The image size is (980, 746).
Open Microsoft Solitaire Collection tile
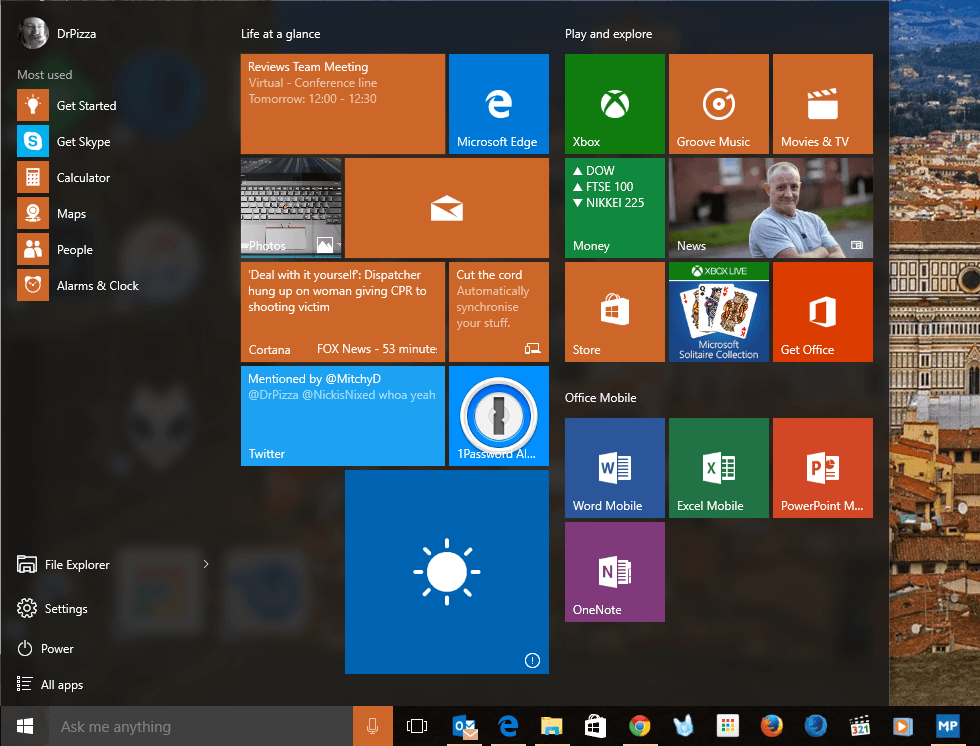[x=719, y=312]
